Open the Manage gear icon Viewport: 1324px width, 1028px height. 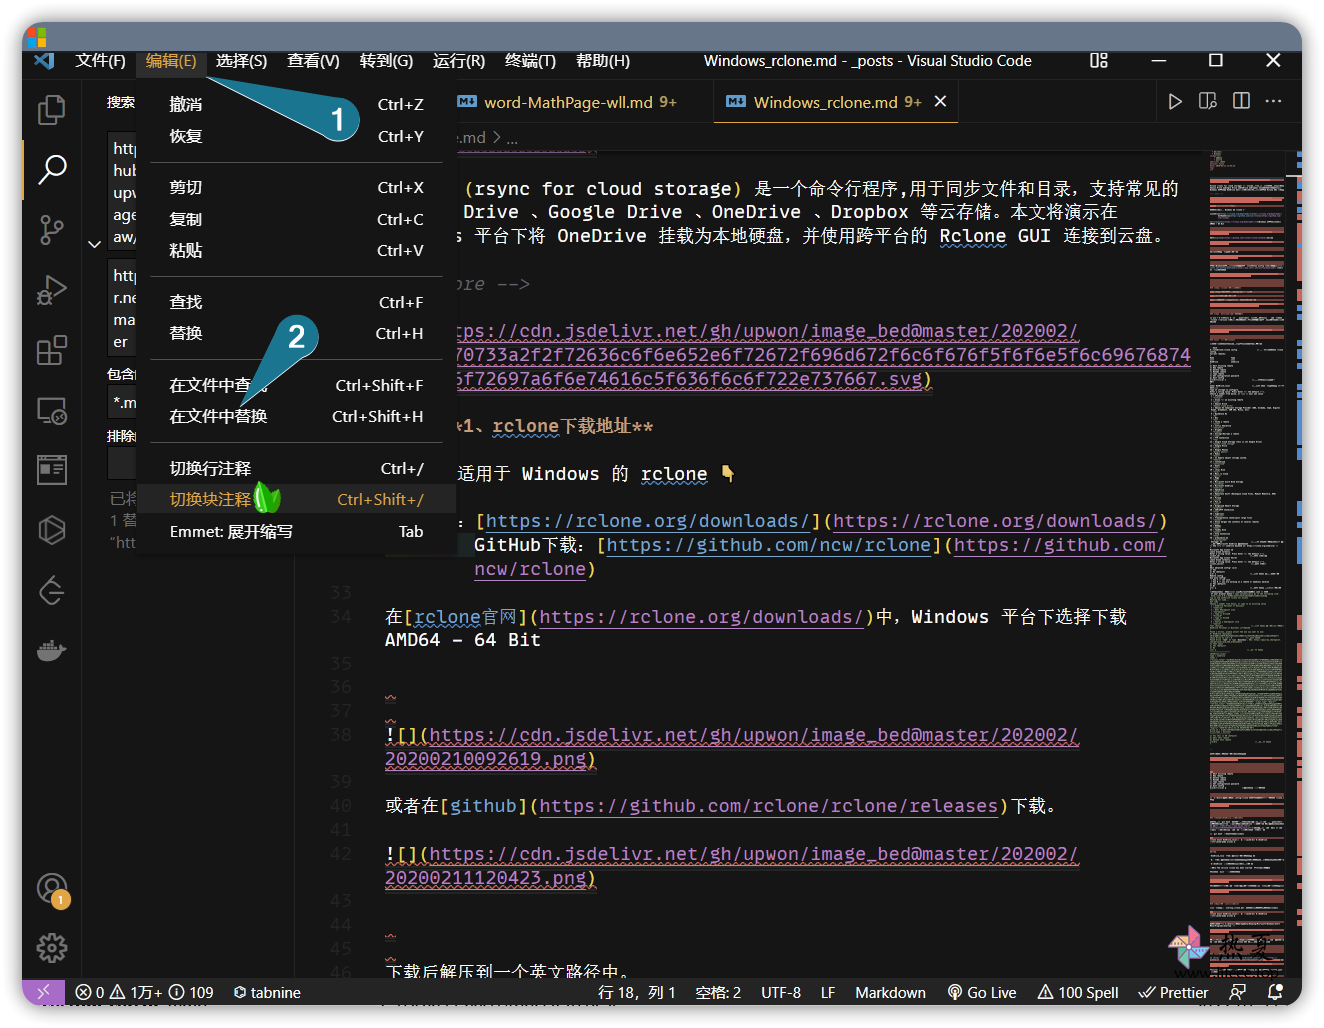coord(52,947)
